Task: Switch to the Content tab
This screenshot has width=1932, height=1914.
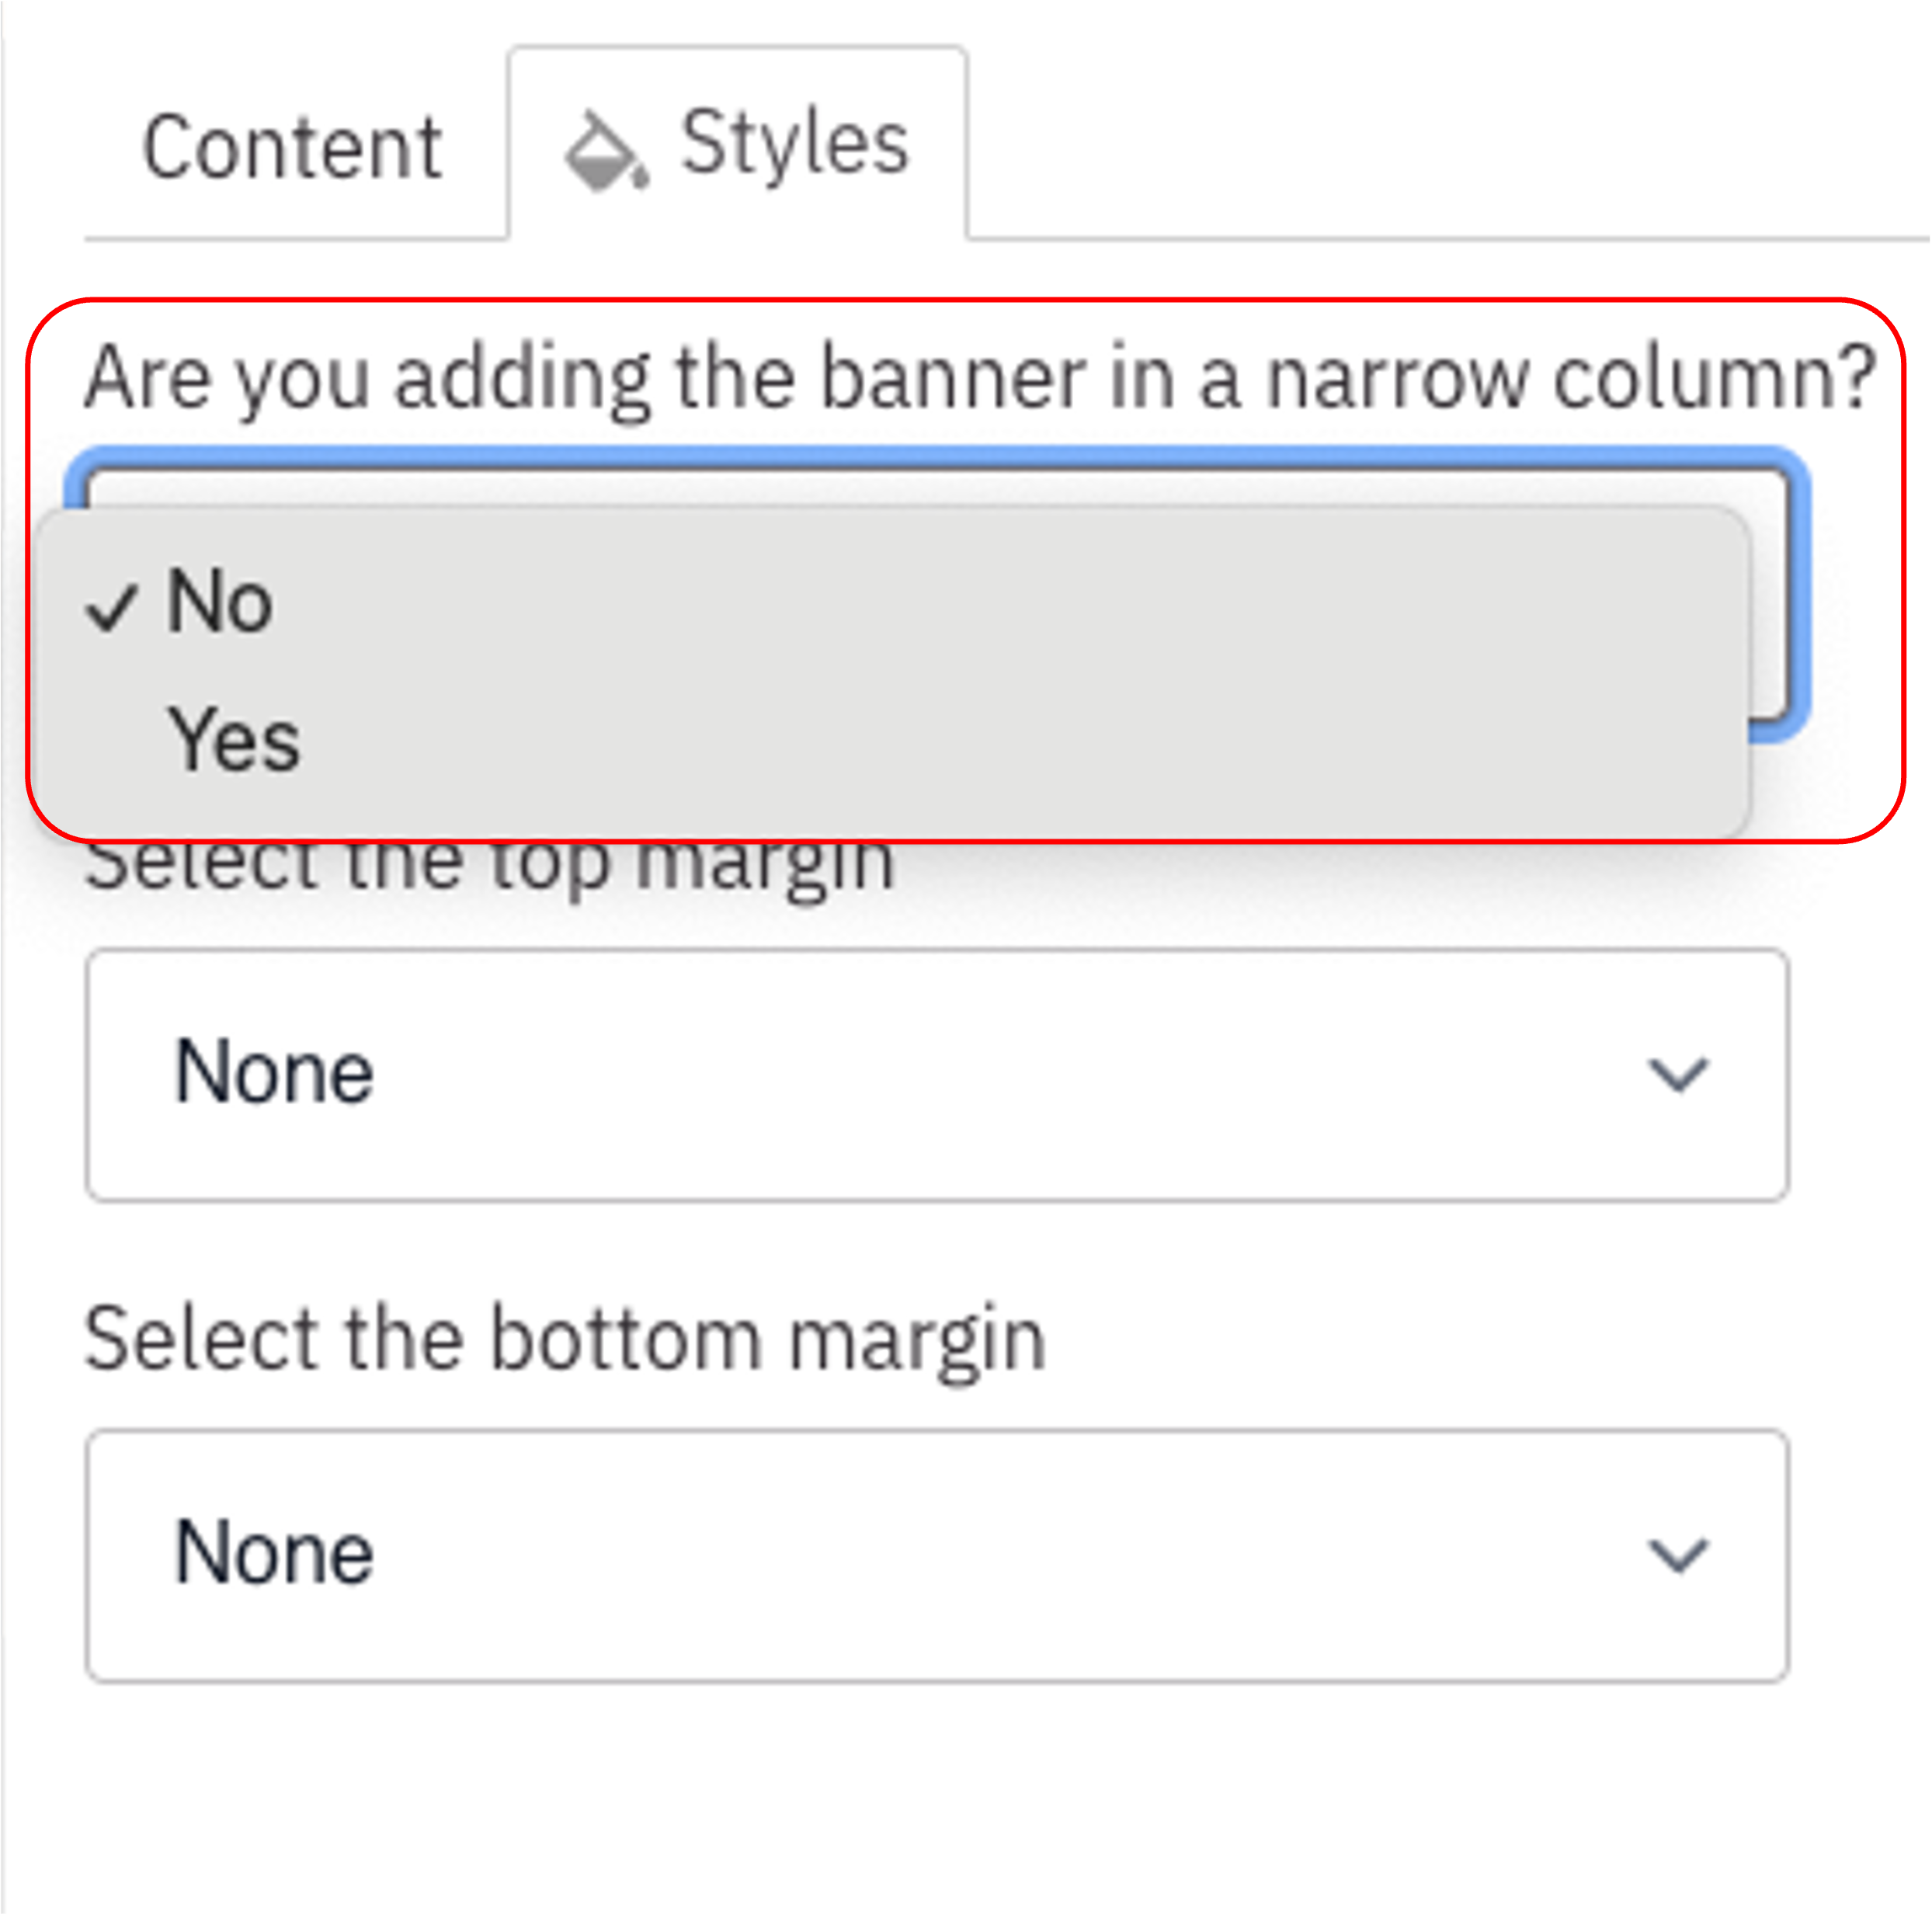Action: point(292,148)
